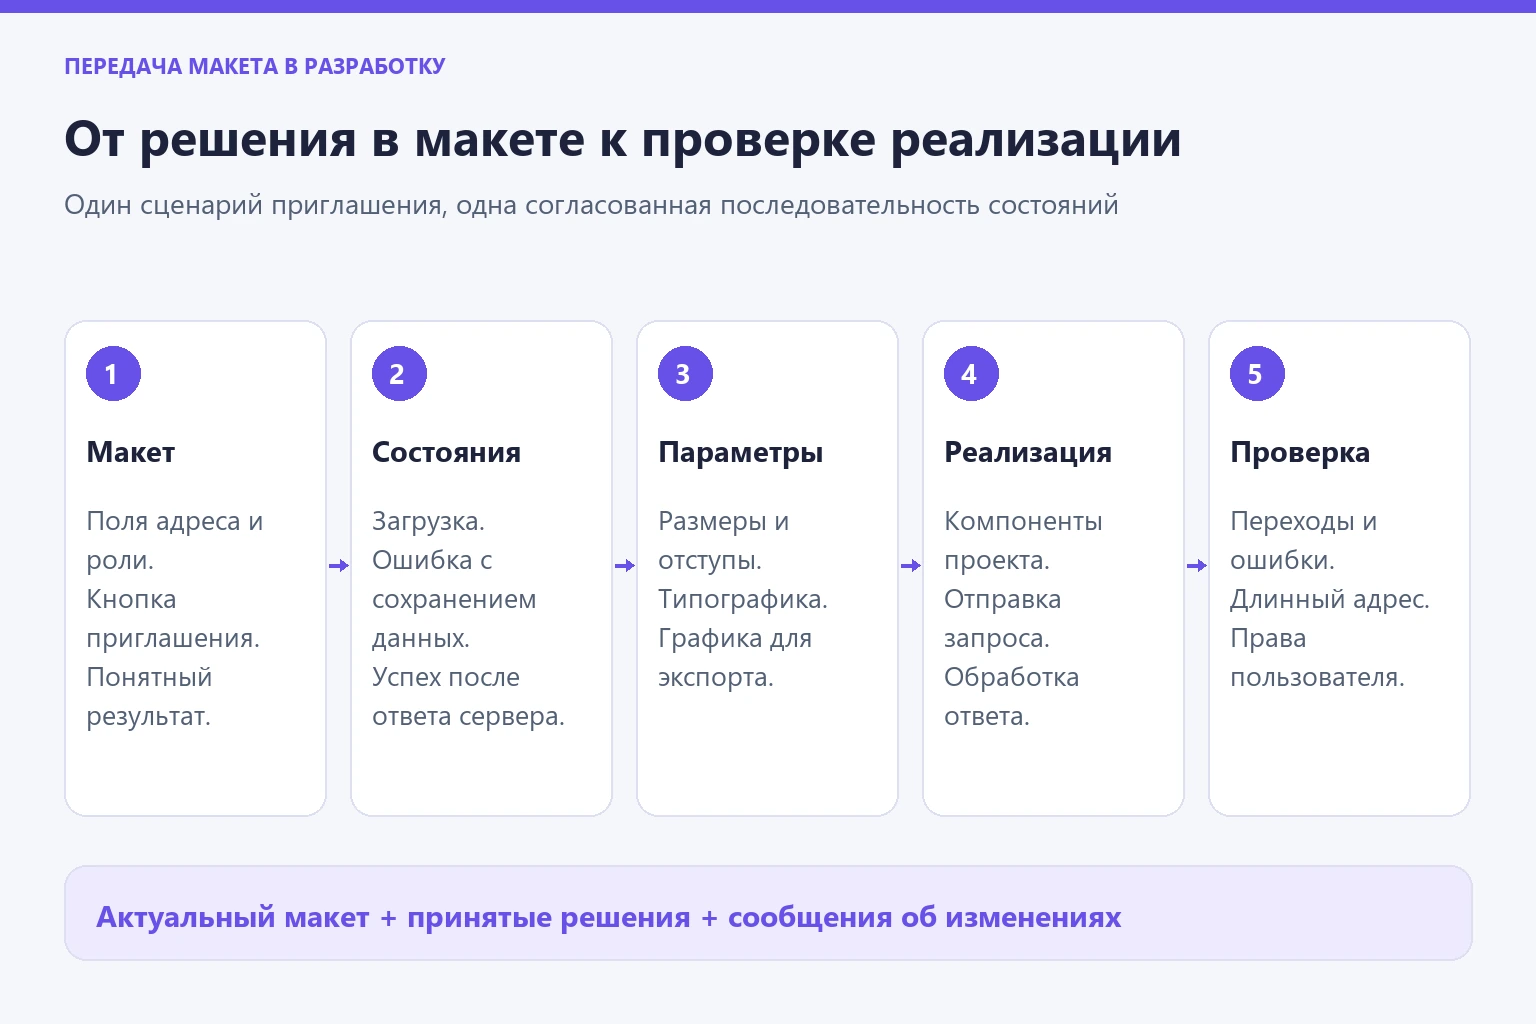Image resolution: width=1536 pixels, height=1024 pixels.
Task: Click the text «Поля адреса и роли.»
Action: (x=175, y=541)
